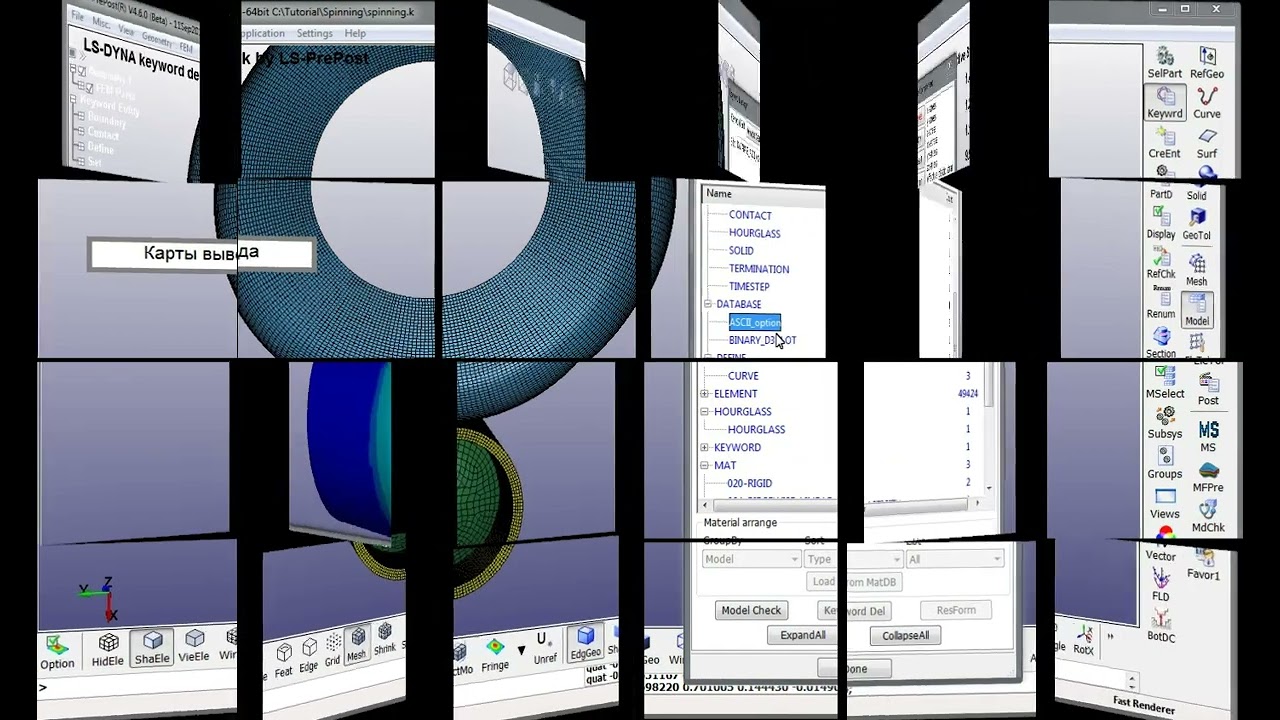Open the Subsys tool
The image size is (1280, 720).
(1165, 423)
